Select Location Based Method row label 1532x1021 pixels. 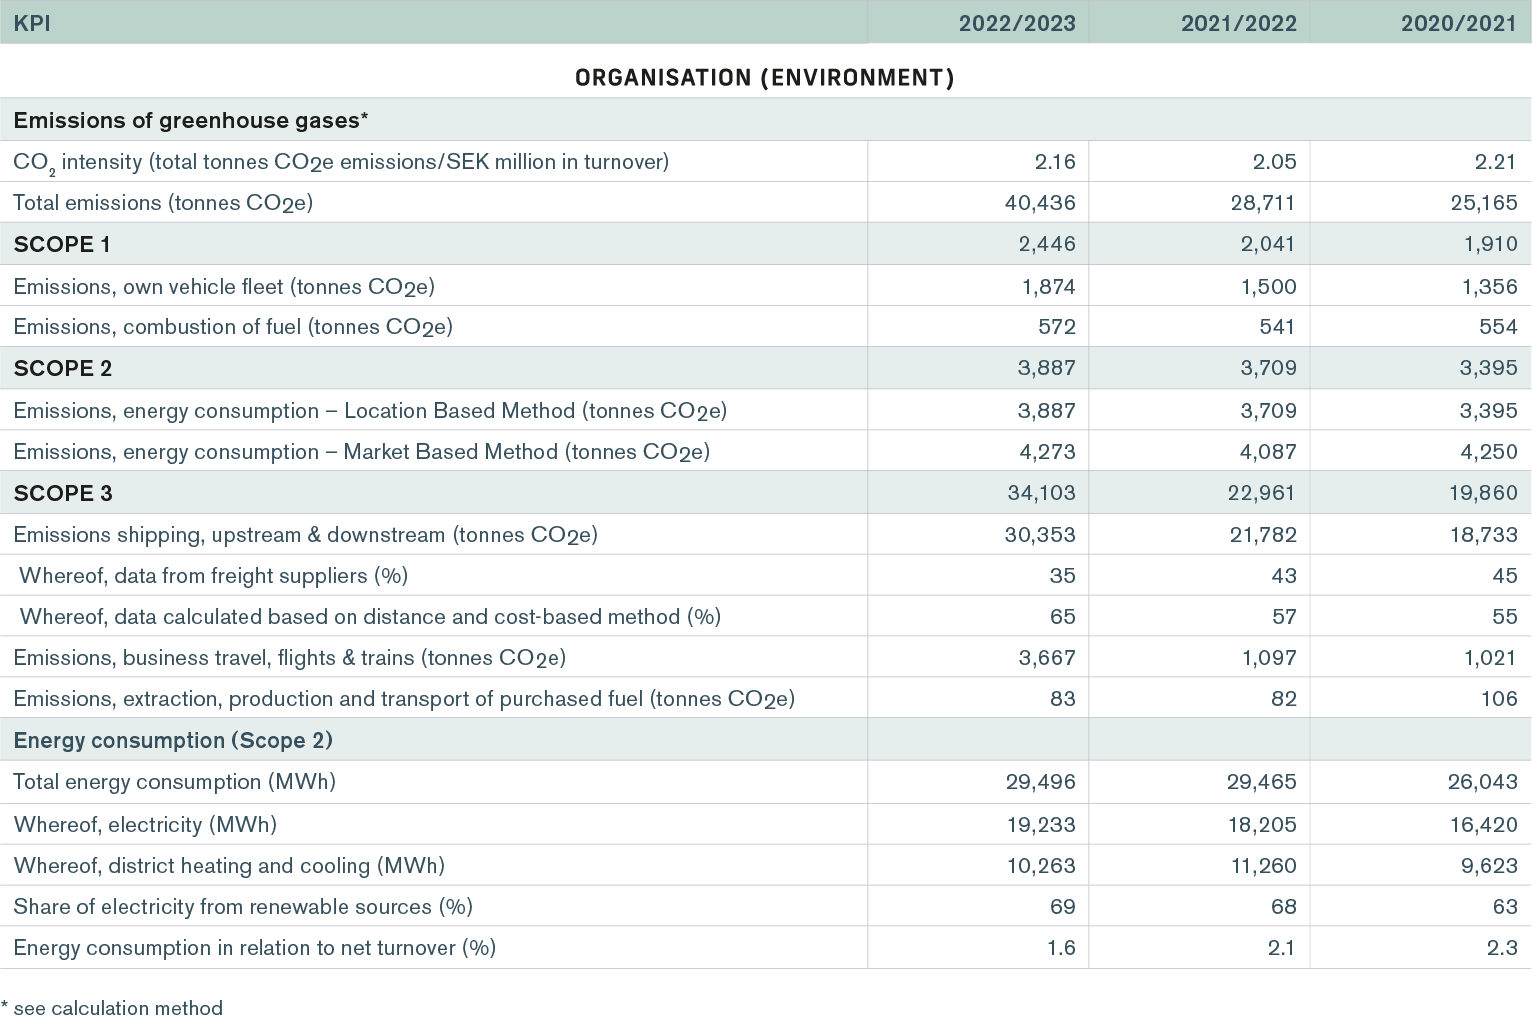[370, 411]
